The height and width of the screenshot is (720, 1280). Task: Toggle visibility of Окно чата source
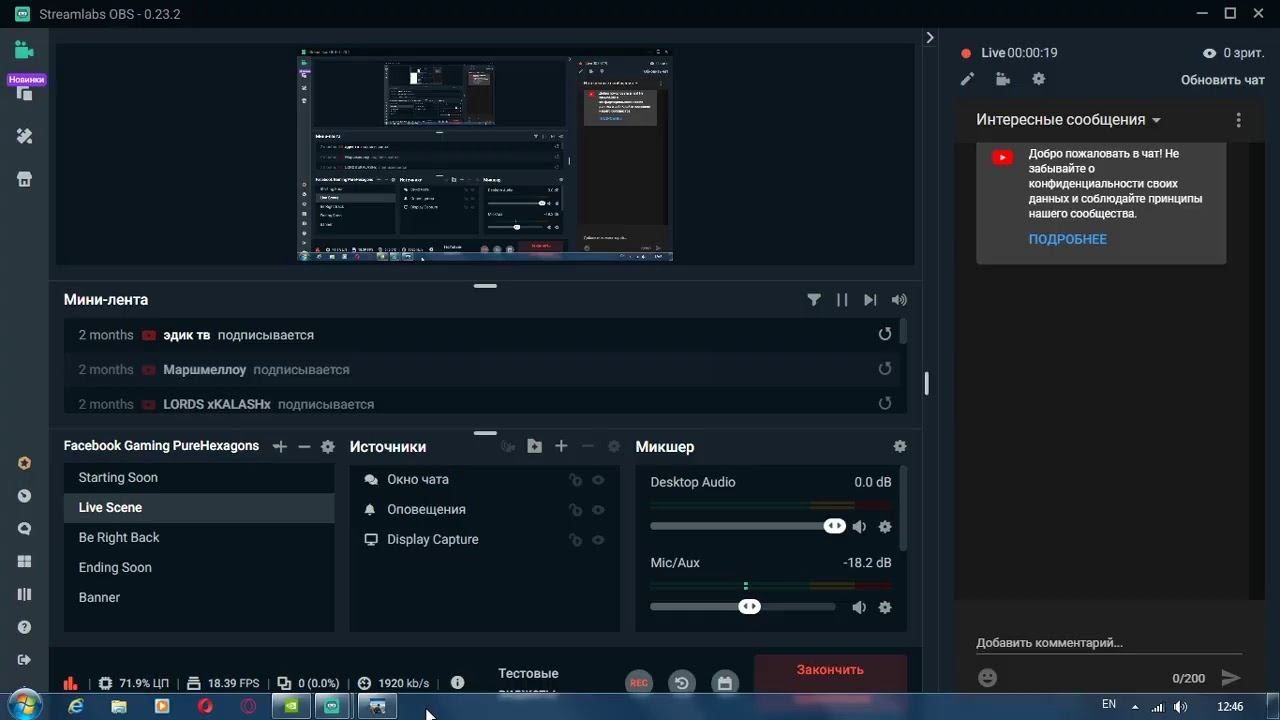(x=598, y=480)
